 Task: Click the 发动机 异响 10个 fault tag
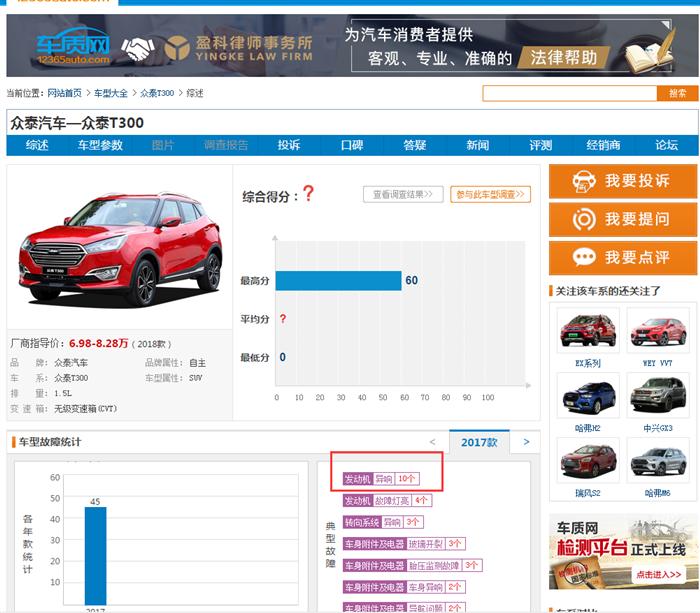tap(381, 479)
